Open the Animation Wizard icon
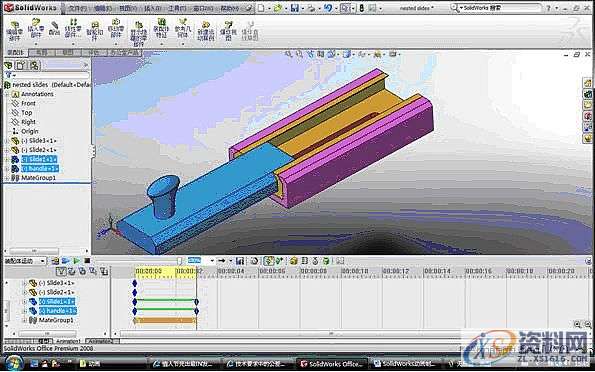Image resolution: width=595 pixels, height=372 pixels. pos(255,261)
